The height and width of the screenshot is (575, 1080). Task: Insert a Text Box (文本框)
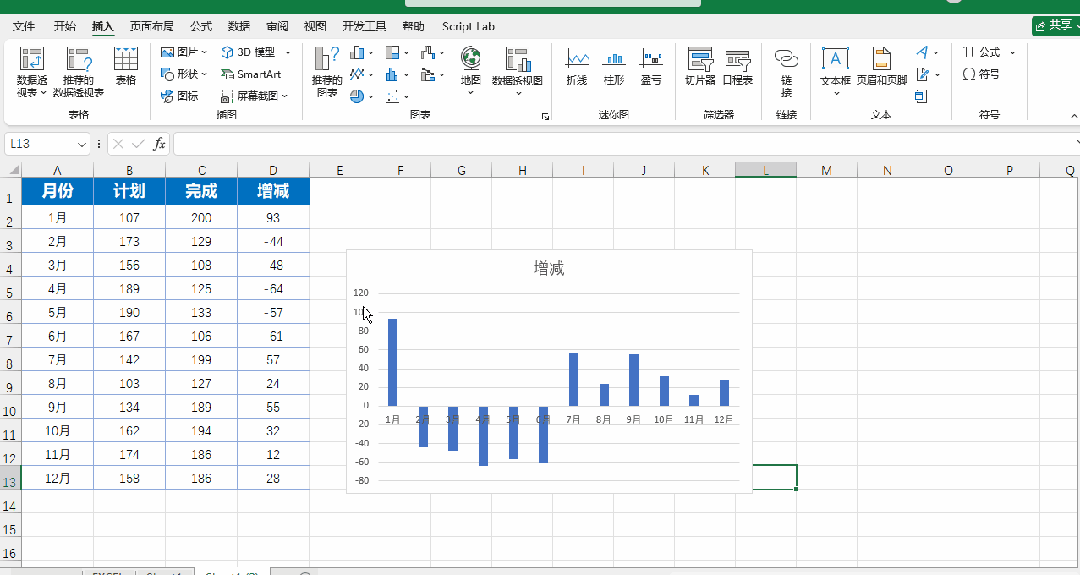pos(835,71)
